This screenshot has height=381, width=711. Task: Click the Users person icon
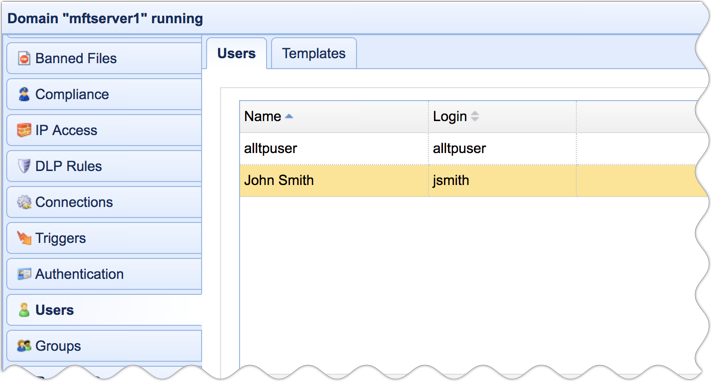24,310
